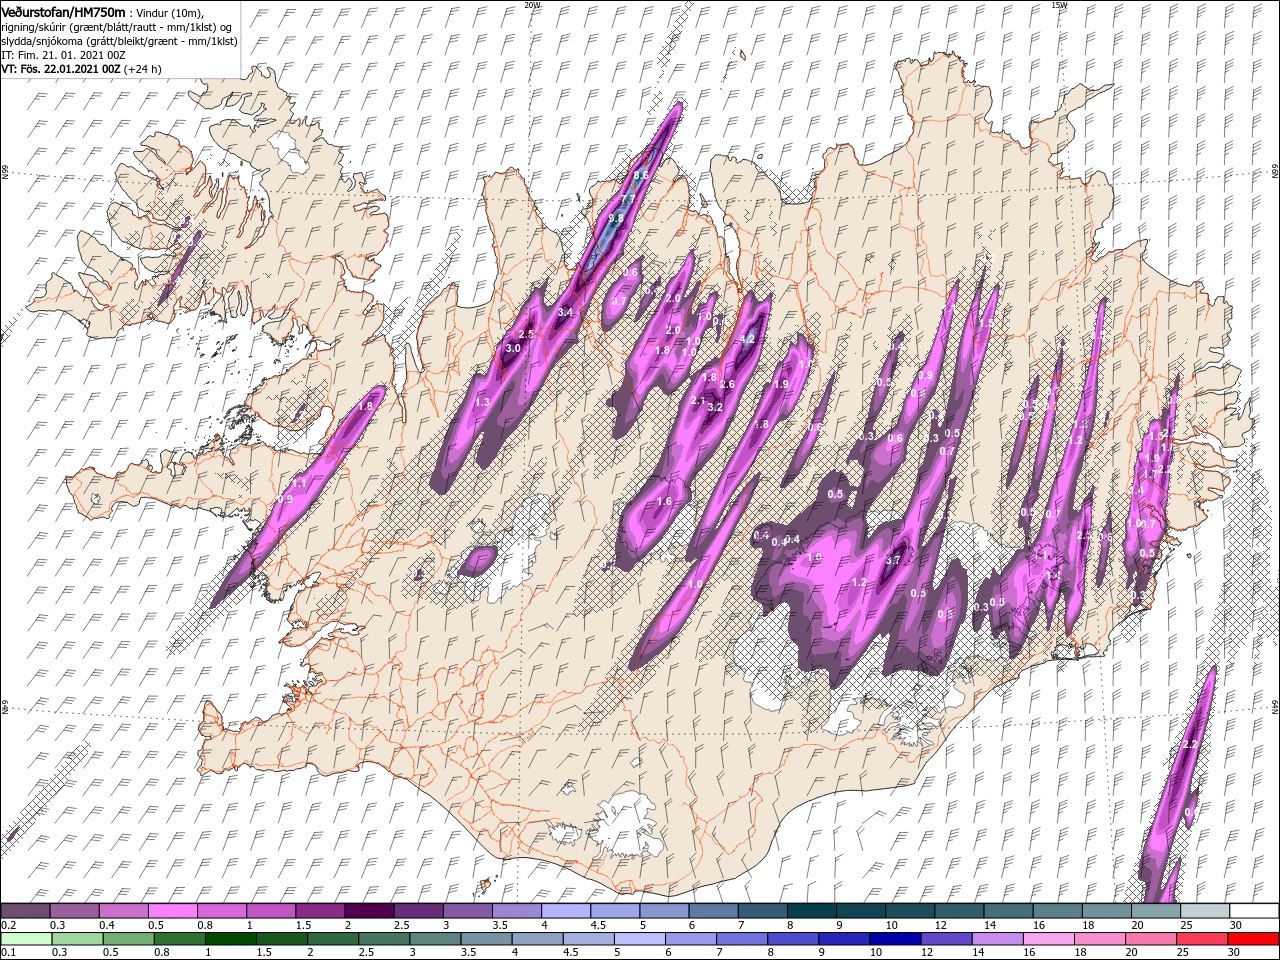Pick the rain legend swatch starting at 2.5
This screenshot has width=1280, height=960.
pos(383,939)
